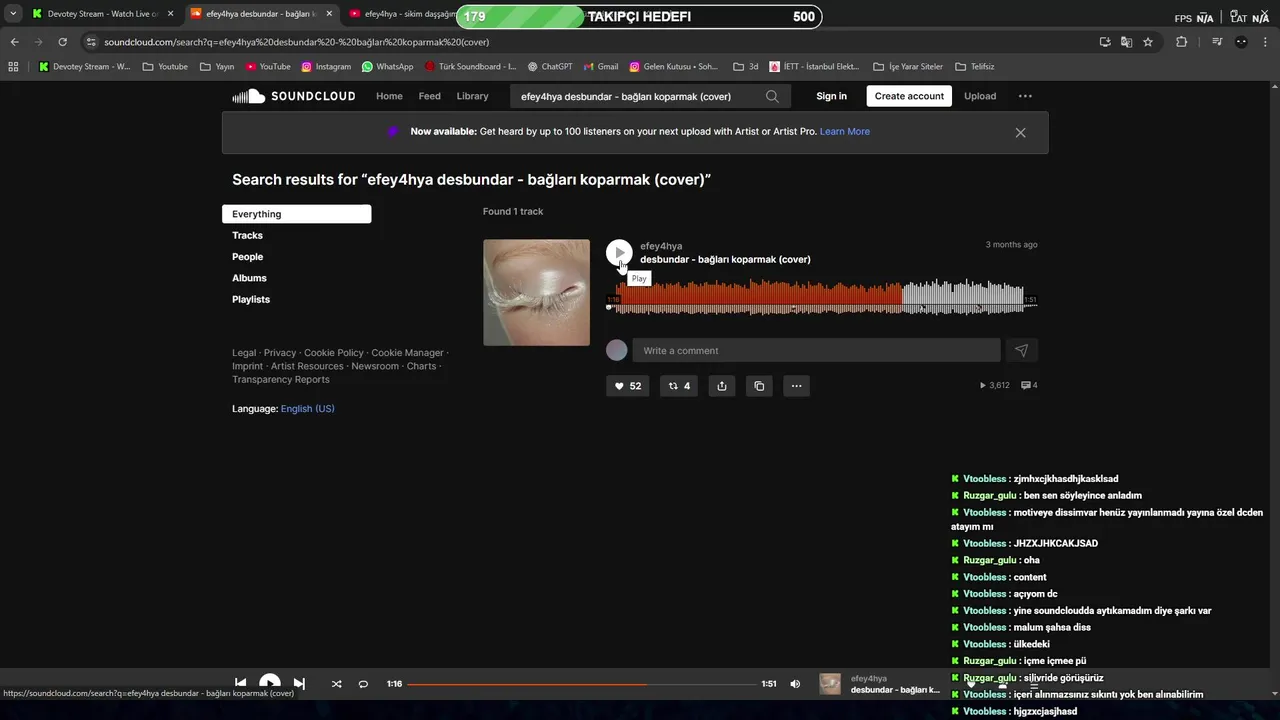Screen dimensions: 1280x720
Task: Click the Charts footer link
Action: 421,366
